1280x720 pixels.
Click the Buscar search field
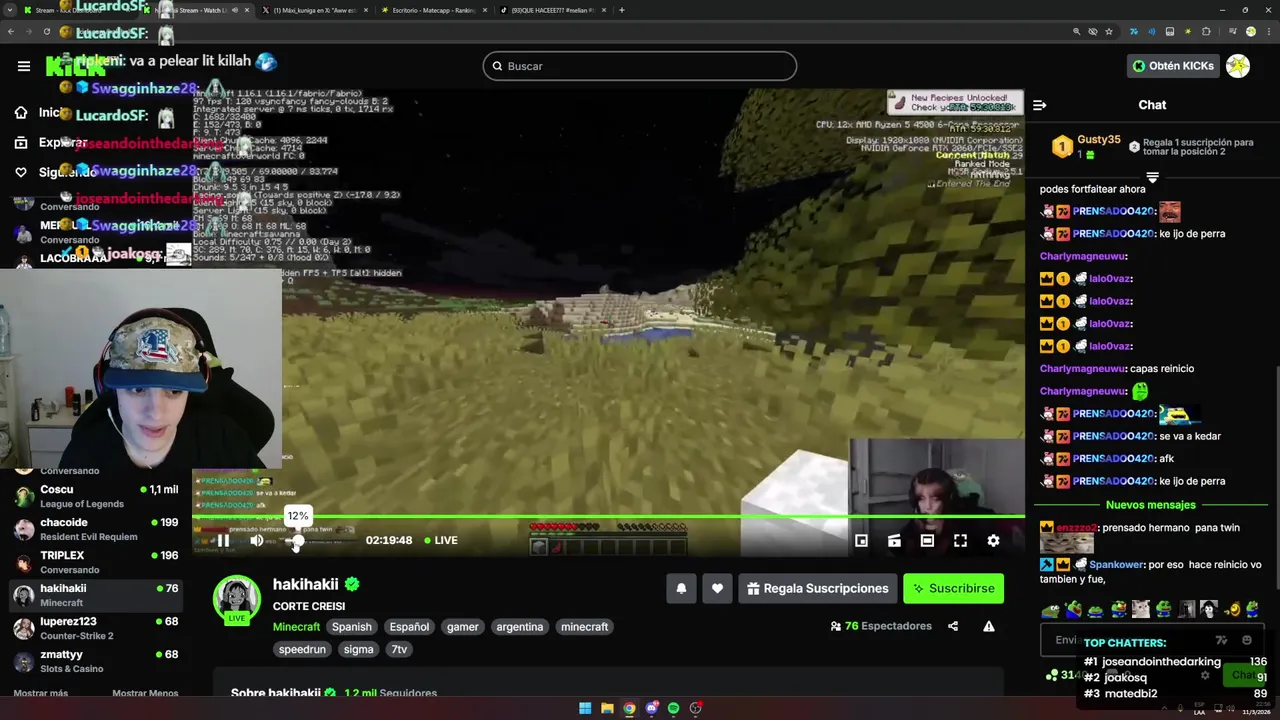pos(640,66)
